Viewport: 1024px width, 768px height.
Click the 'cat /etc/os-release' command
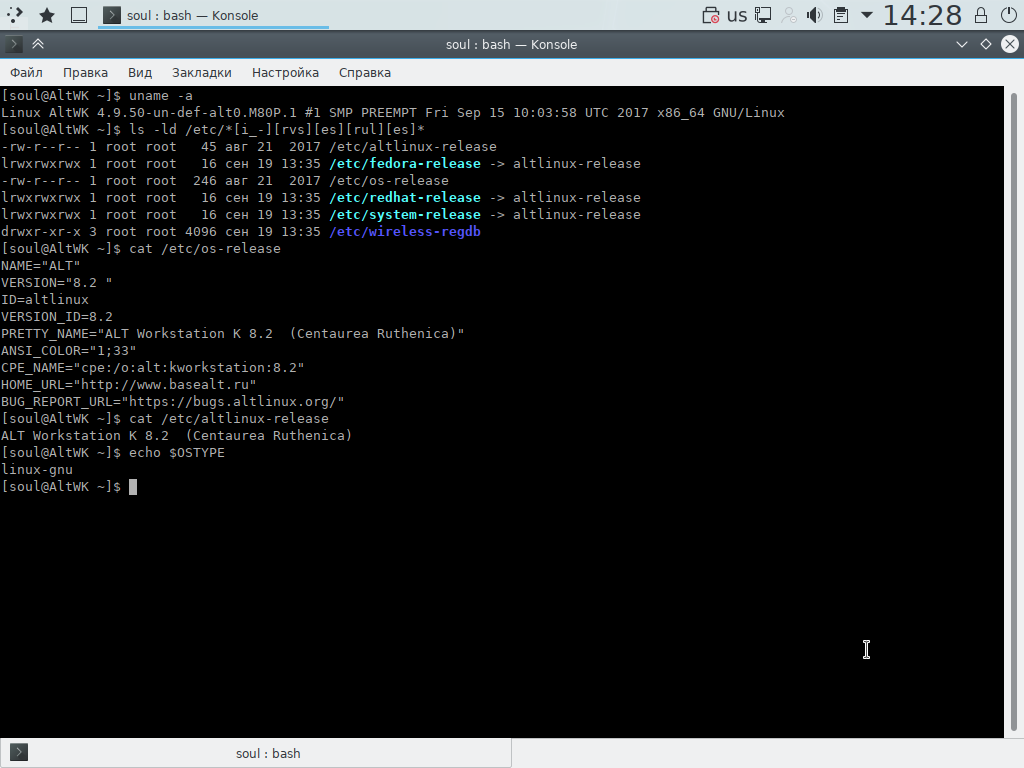click(204, 249)
